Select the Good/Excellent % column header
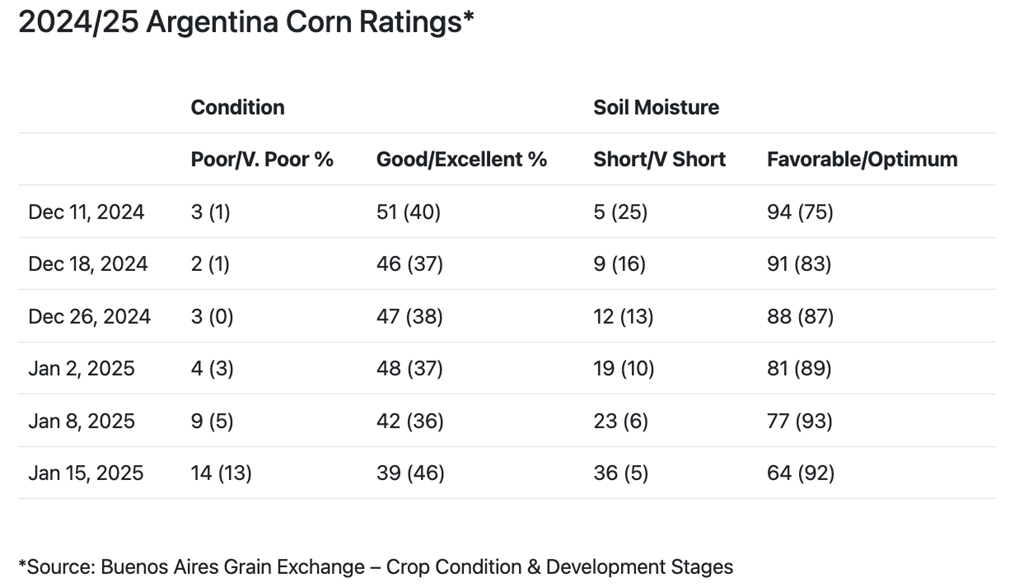The image size is (1024, 587). click(x=461, y=159)
